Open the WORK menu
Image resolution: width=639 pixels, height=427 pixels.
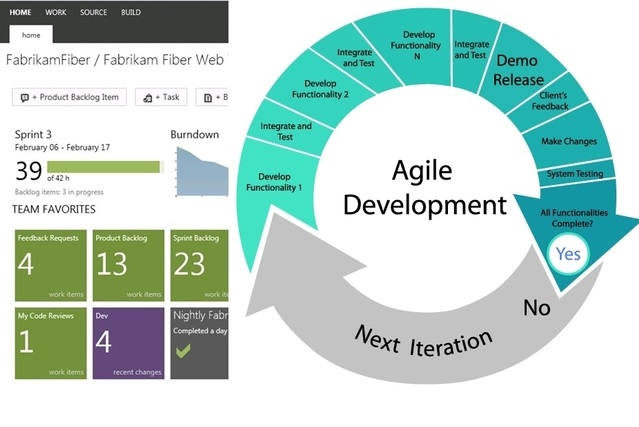click(56, 12)
